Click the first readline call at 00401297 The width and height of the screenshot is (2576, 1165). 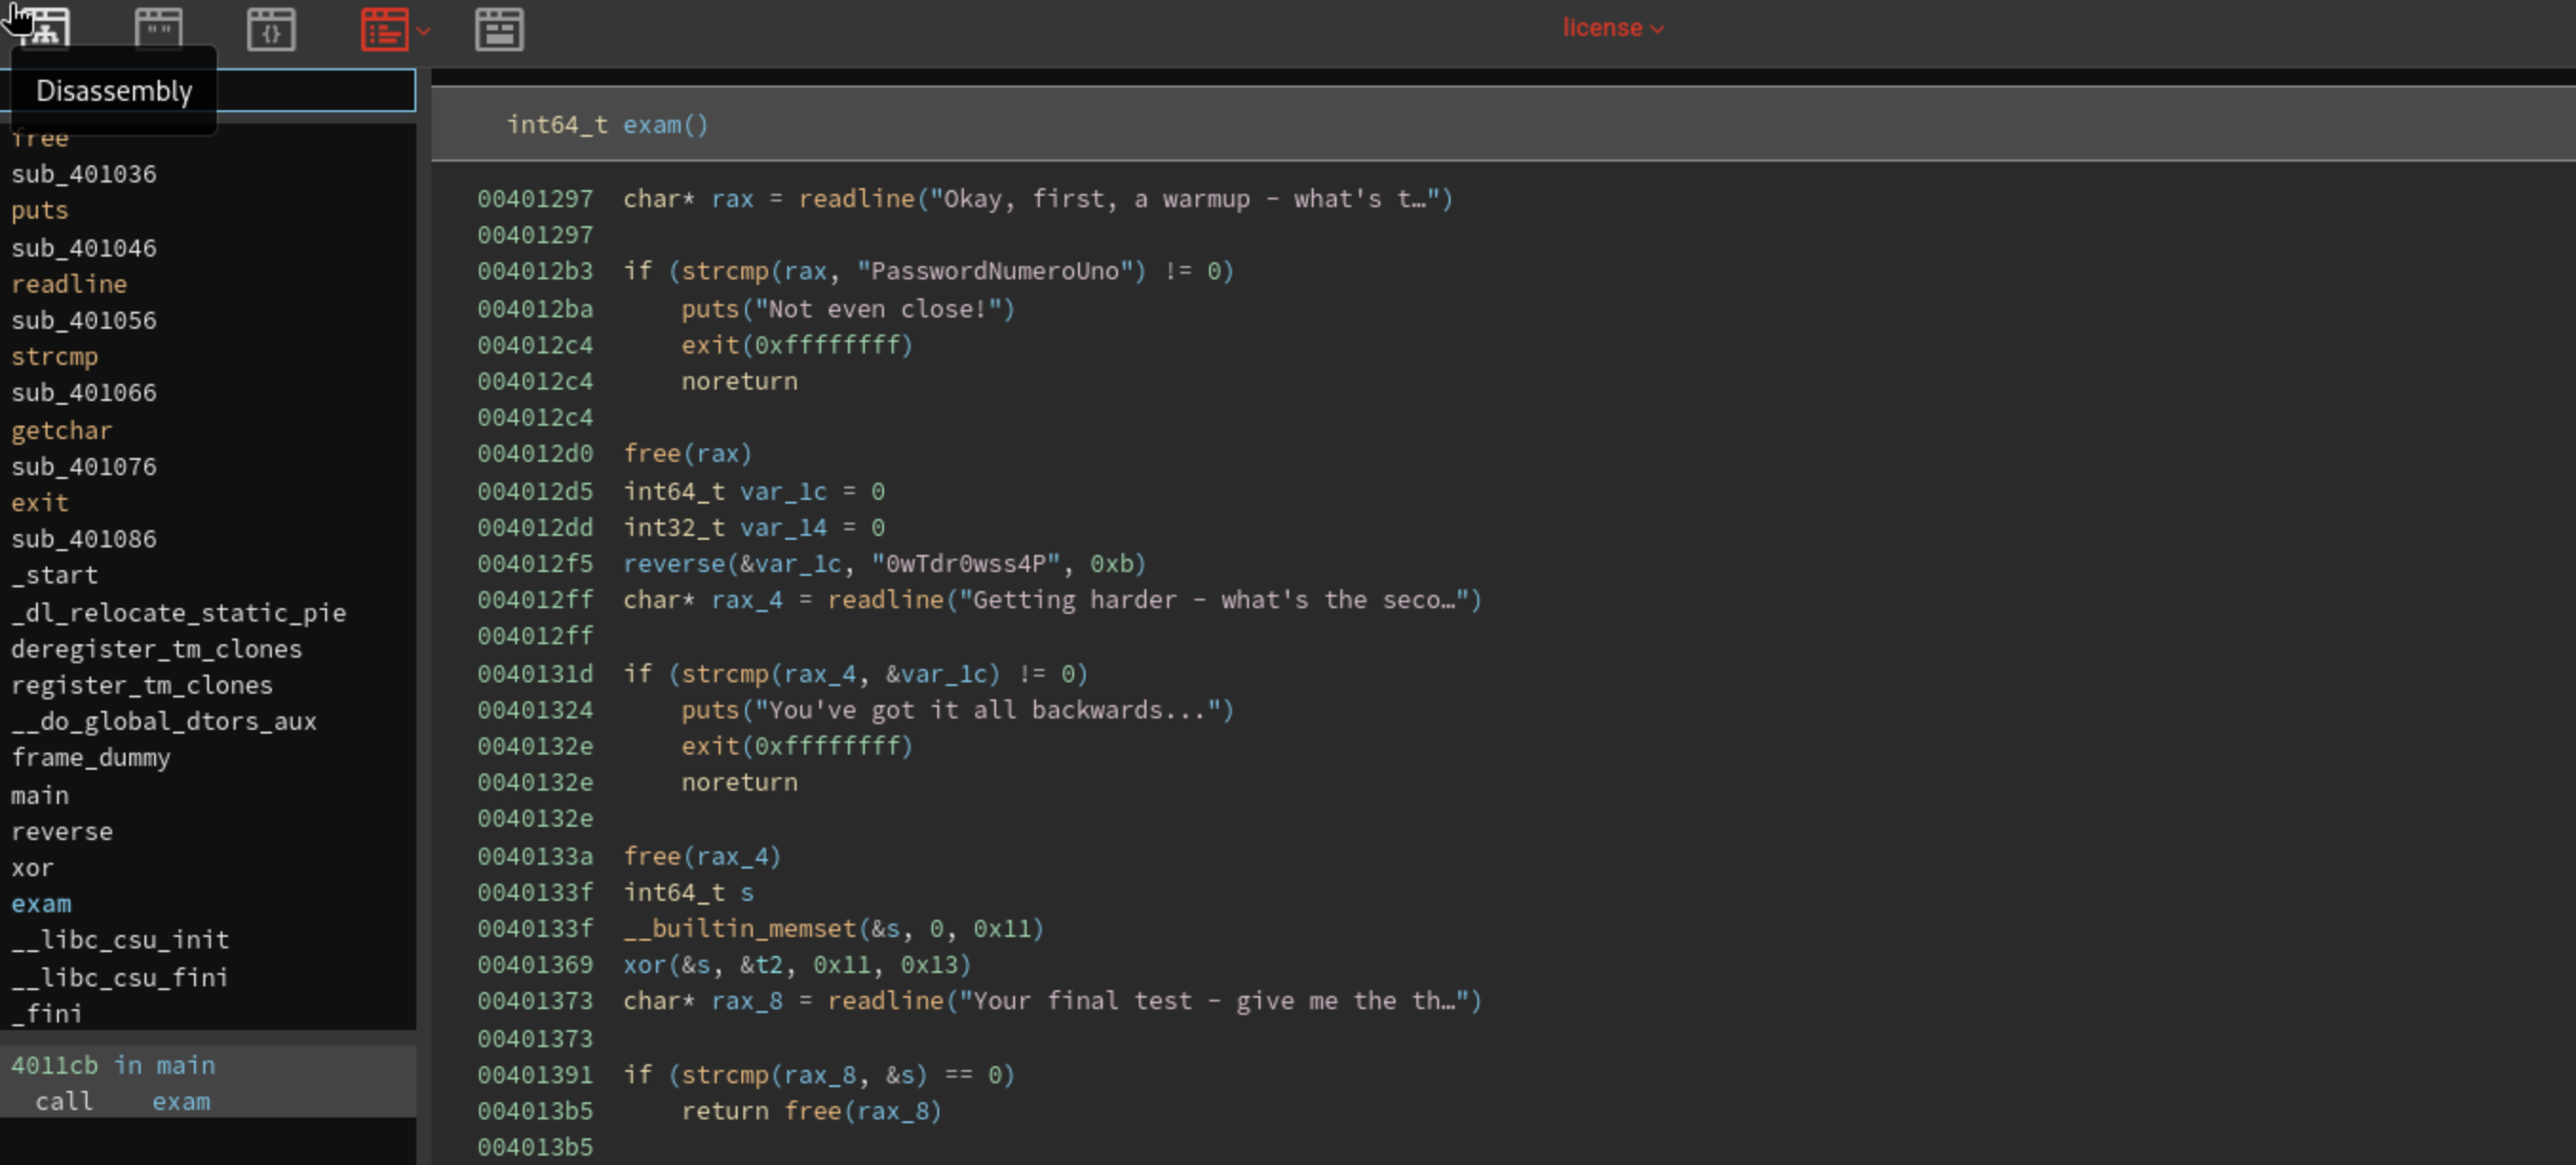point(1125,198)
